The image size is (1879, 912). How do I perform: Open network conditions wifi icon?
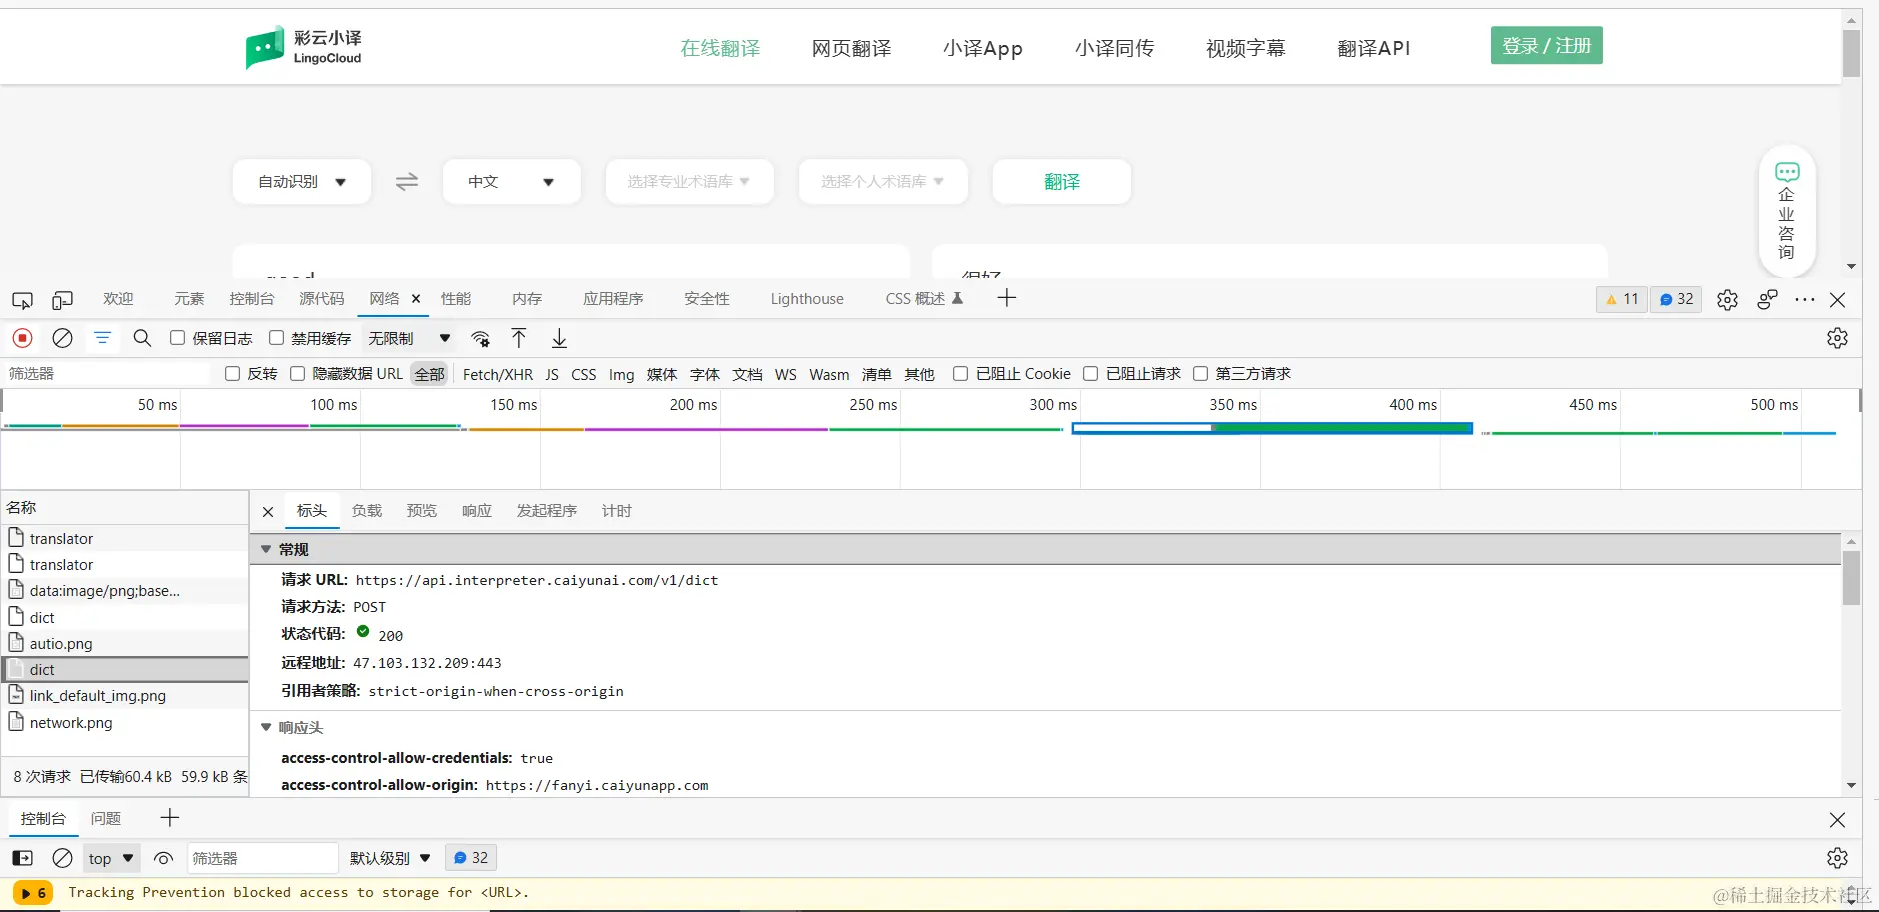(x=481, y=338)
